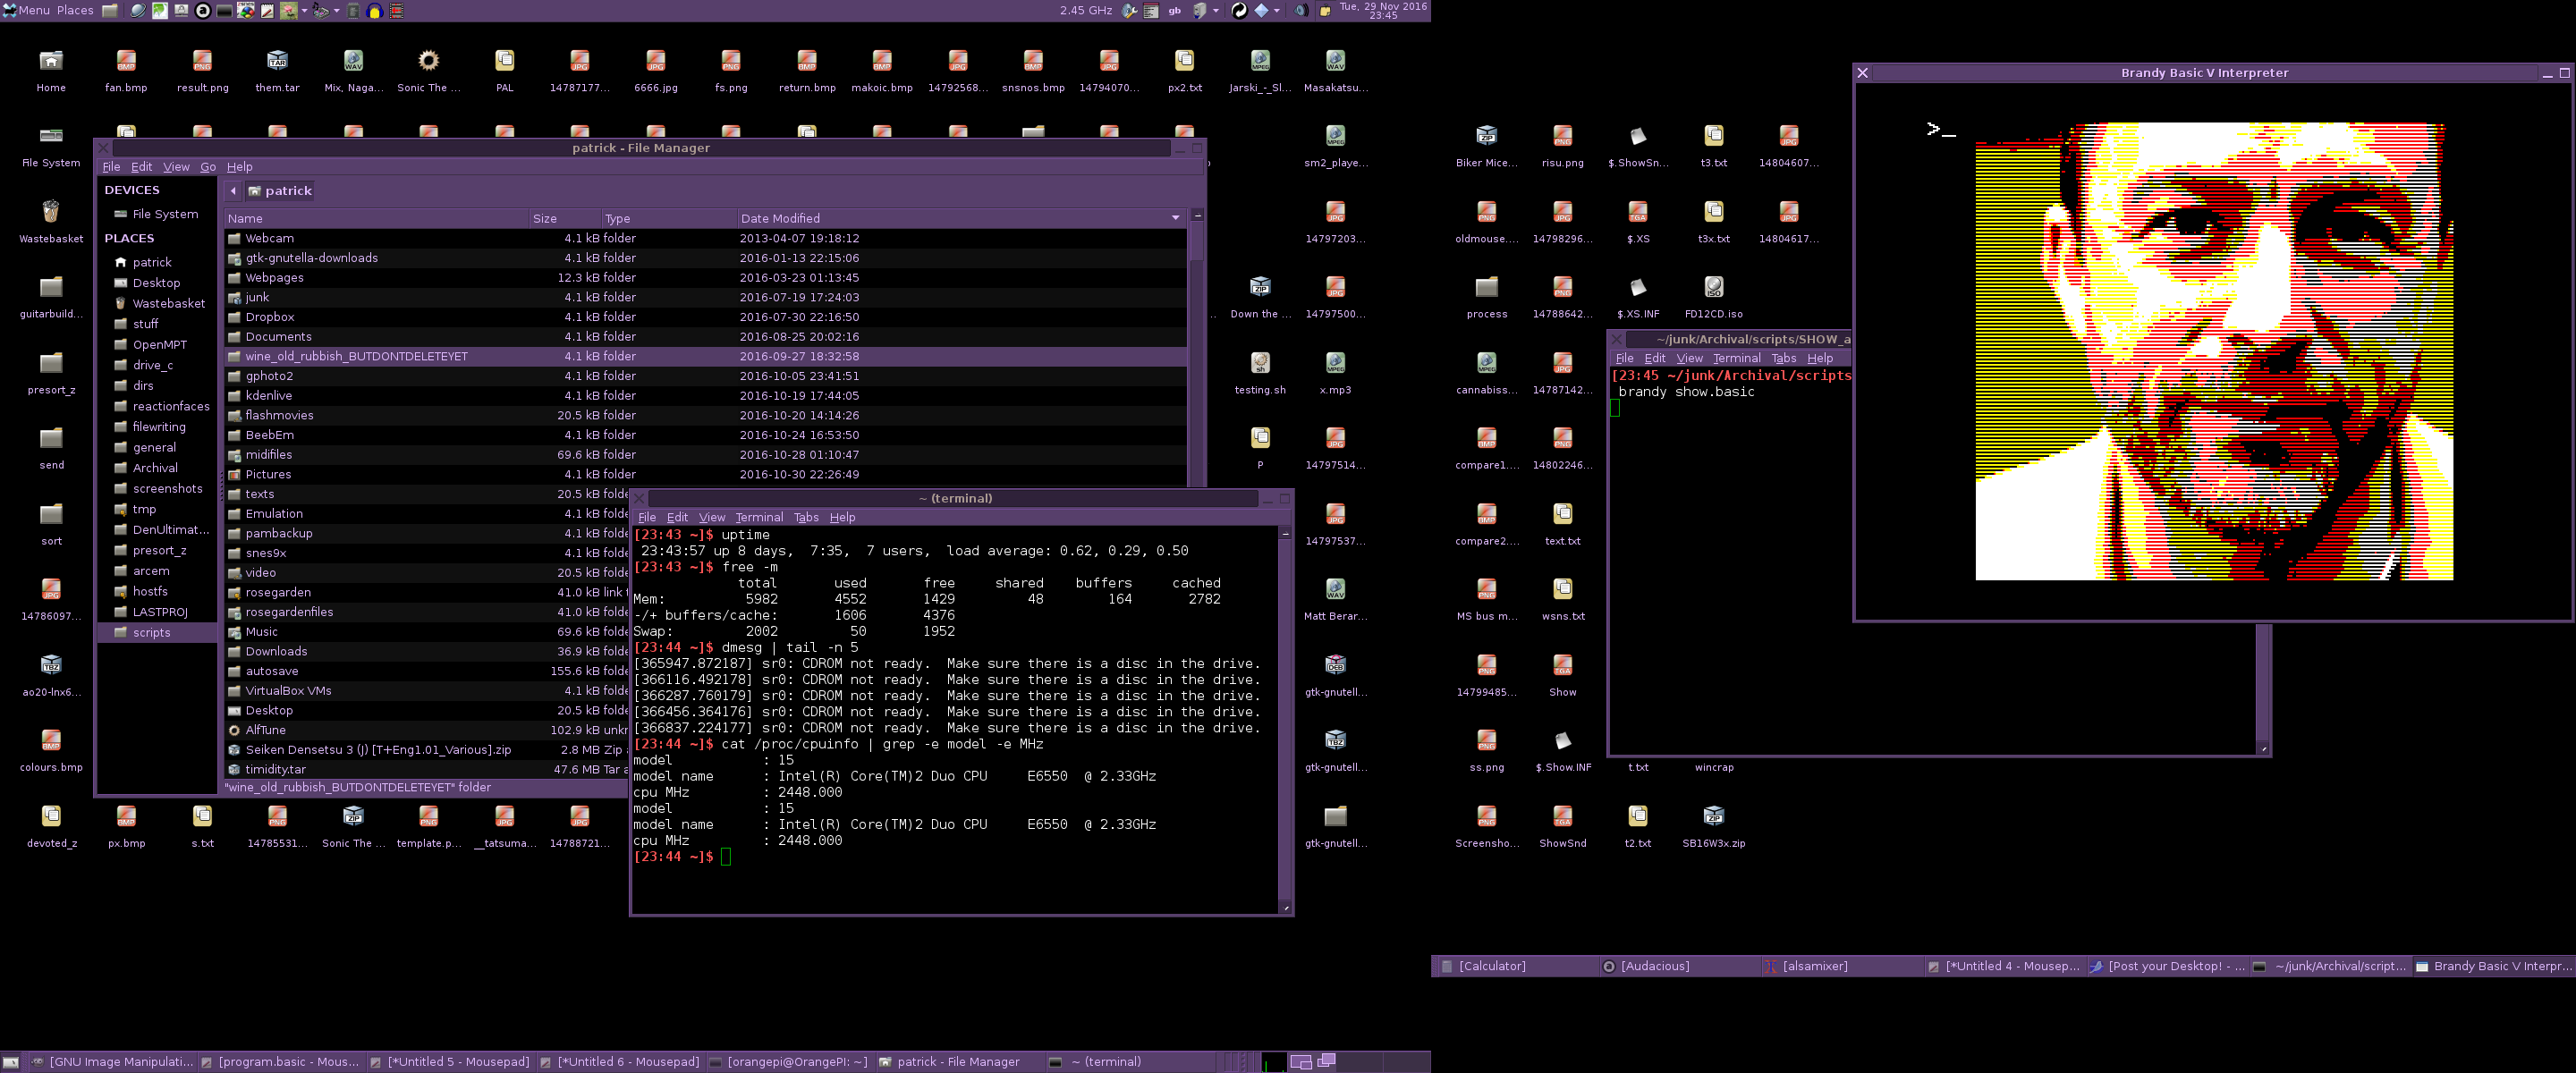Select the Dropbox folder row
The image size is (2576, 1073).
[705, 317]
